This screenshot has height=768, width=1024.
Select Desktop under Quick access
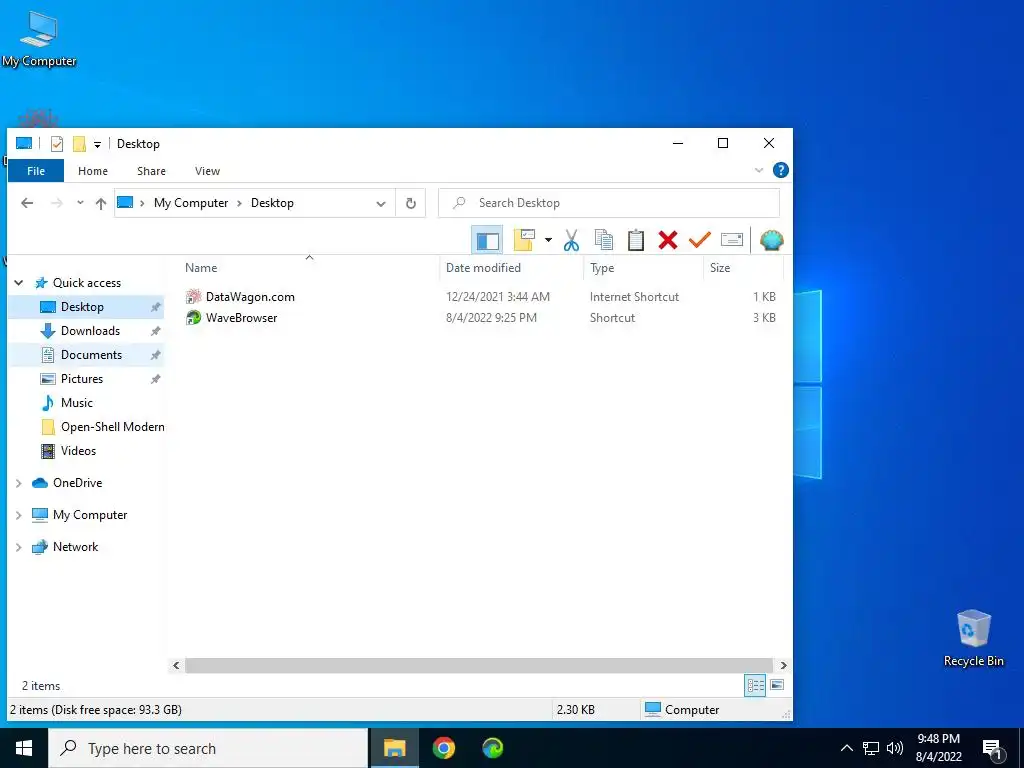(85, 307)
